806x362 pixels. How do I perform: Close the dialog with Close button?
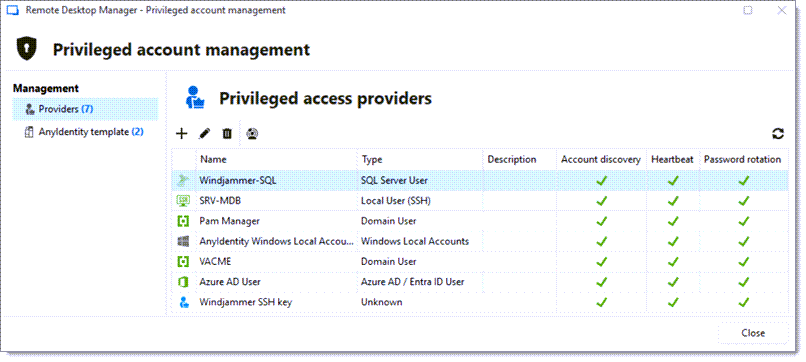point(753,333)
